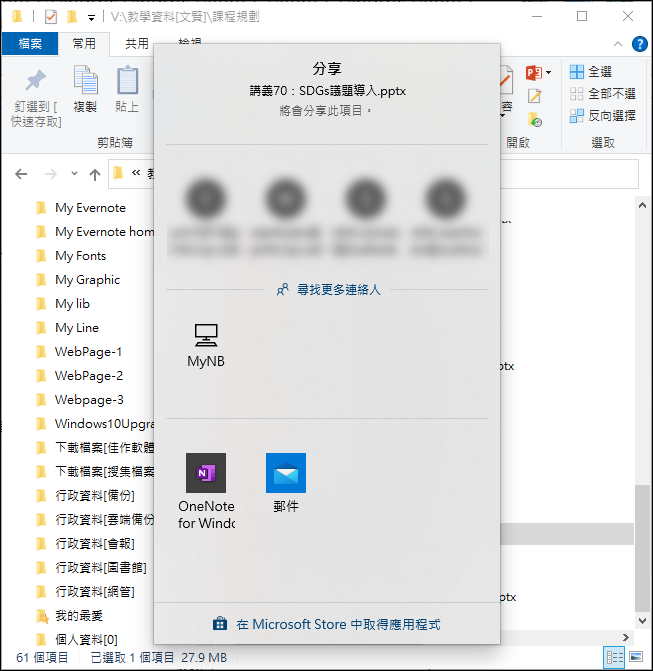Open with PowerPoint icon in ribbon

pyautogui.click(x=533, y=73)
